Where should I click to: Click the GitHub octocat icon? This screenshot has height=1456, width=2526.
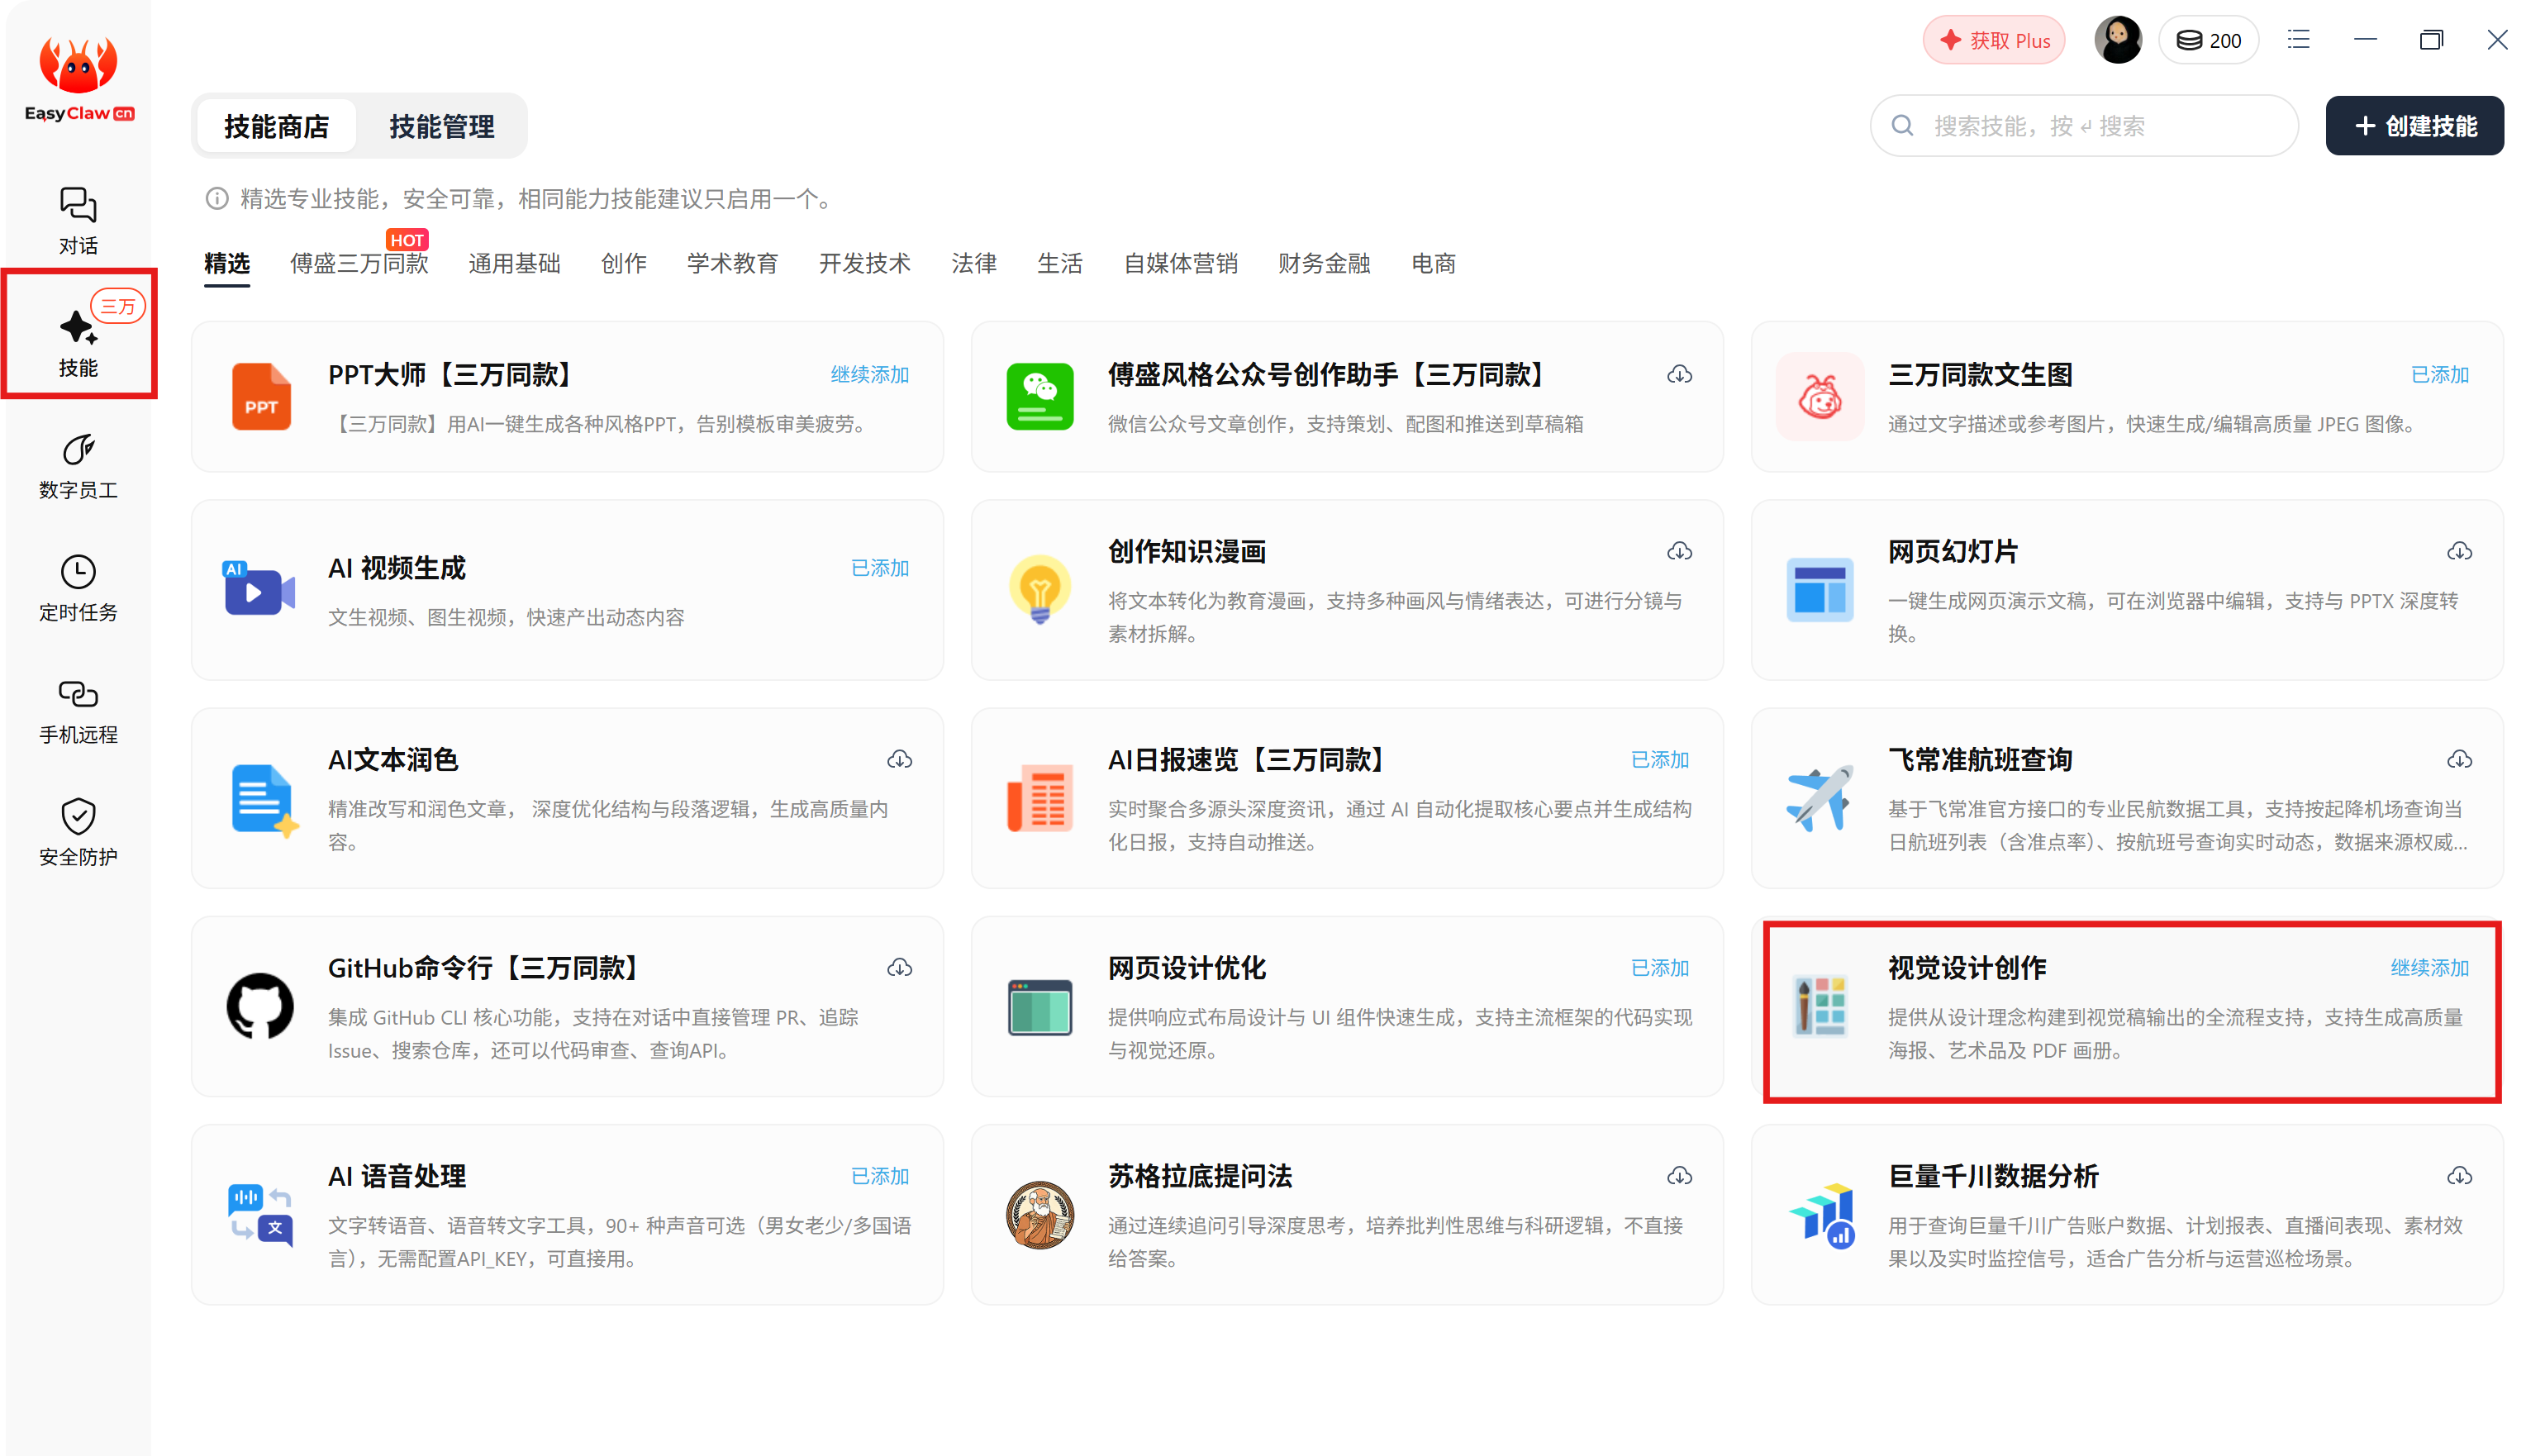[x=260, y=1005]
